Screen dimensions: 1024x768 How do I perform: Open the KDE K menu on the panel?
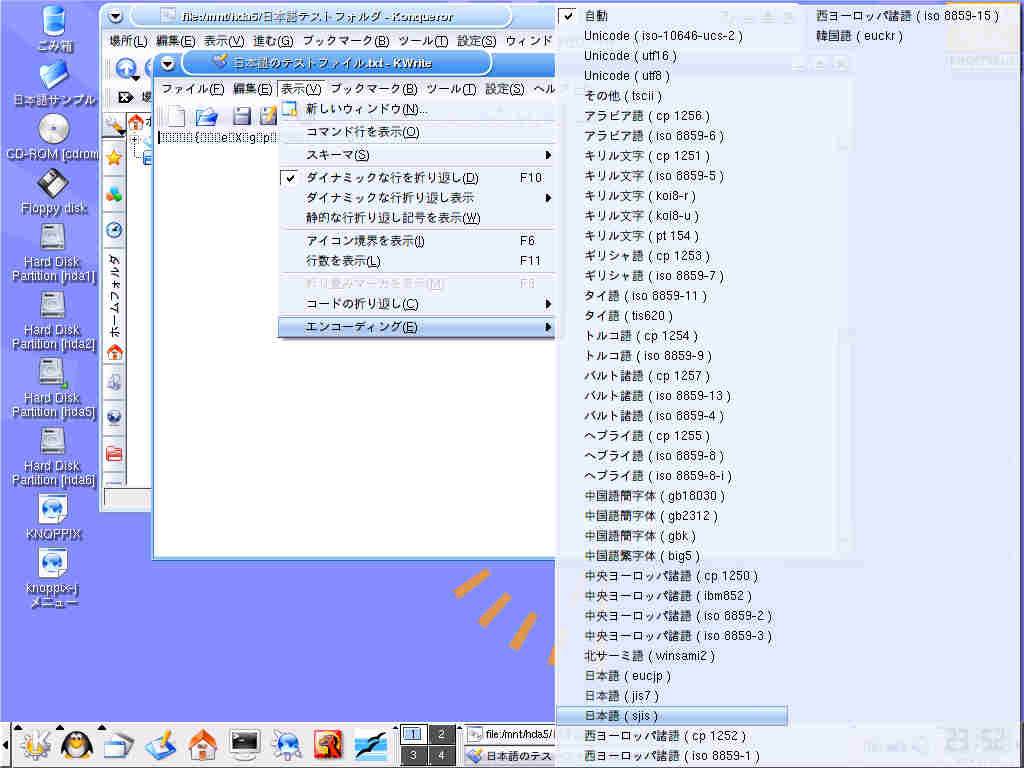click(x=36, y=744)
